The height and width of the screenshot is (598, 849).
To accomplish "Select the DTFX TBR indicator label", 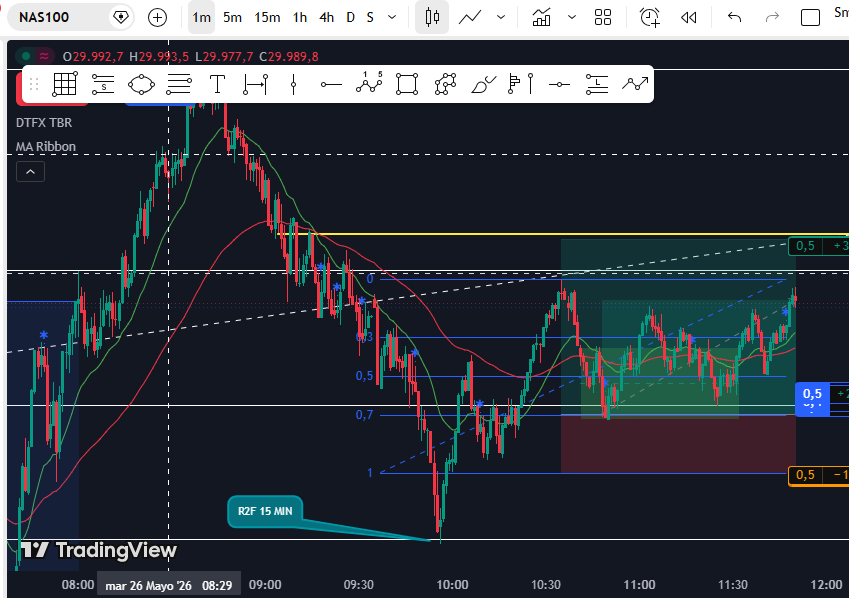I will tap(44, 123).
